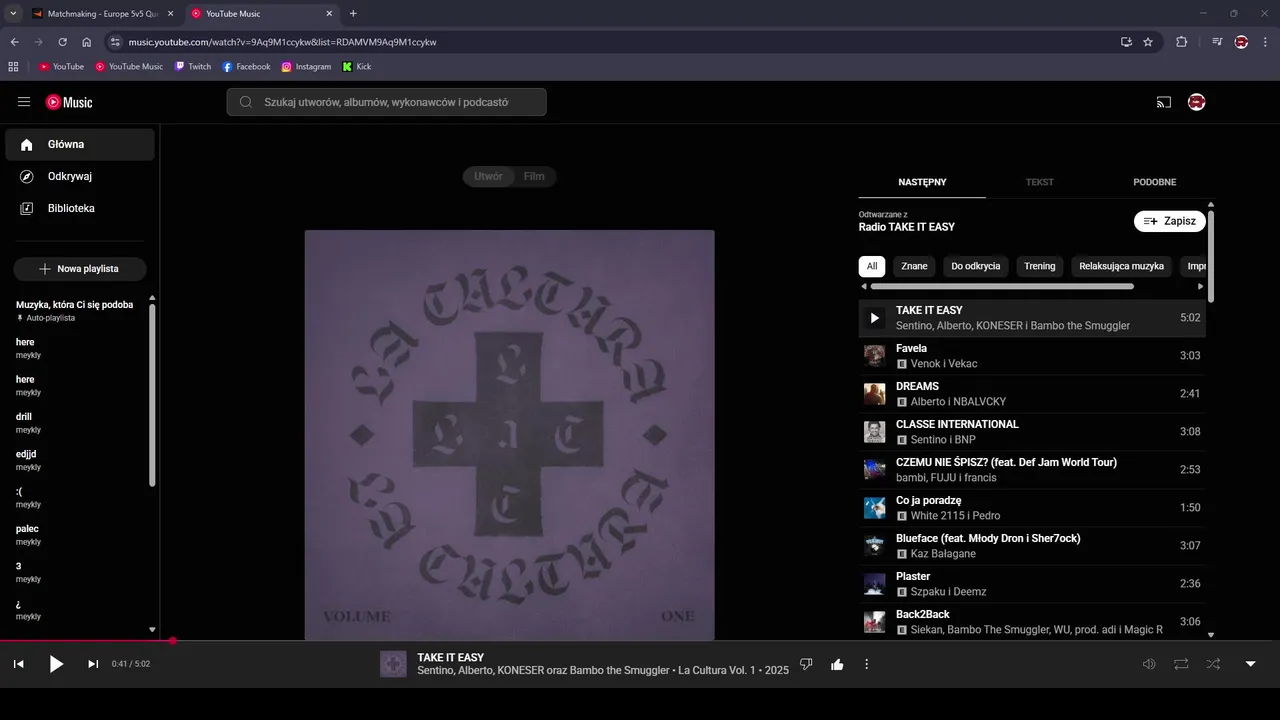
Task: Click the Chrome back arrow
Action: click(14, 42)
